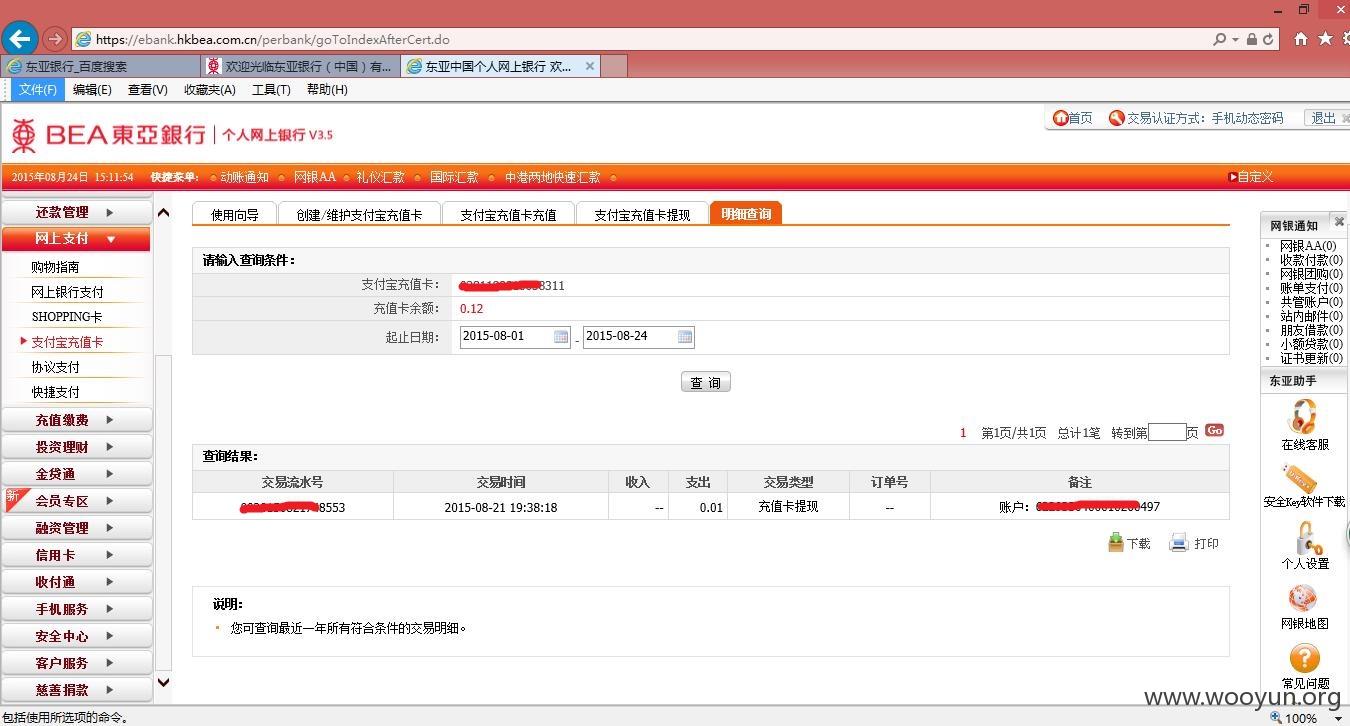The width and height of the screenshot is (1350, 726).
Task: Switch to 创建/维护支付宝充值卡 tab
Action: click(x=360, y=214)
